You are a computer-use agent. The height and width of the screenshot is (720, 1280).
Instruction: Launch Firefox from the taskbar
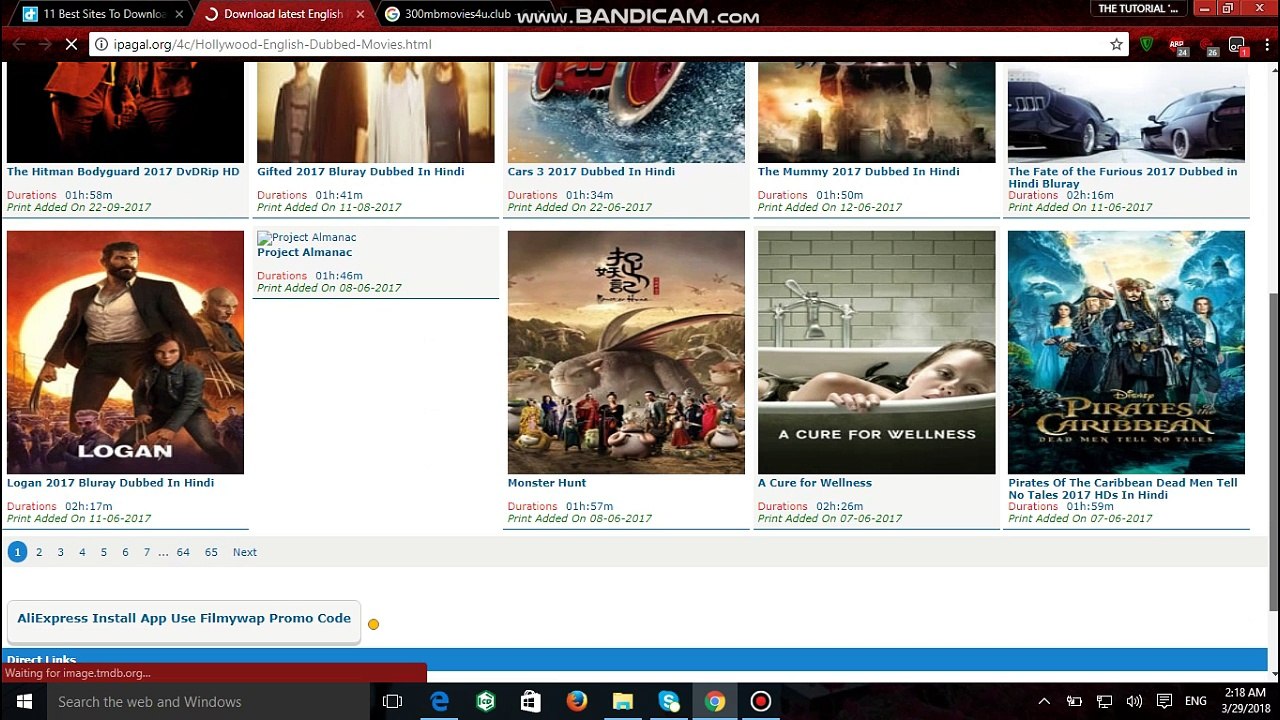[577, 701]
